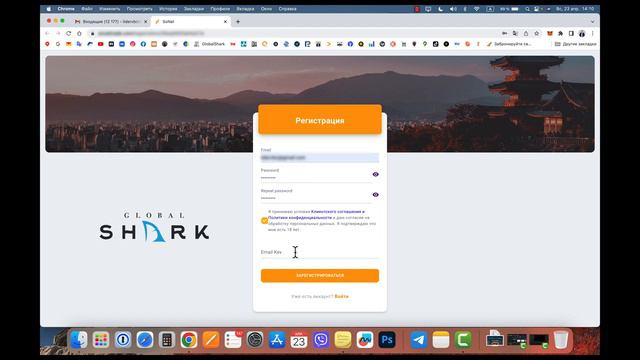
Task: Reload the page in Chrome
Action: pos(69,33)
